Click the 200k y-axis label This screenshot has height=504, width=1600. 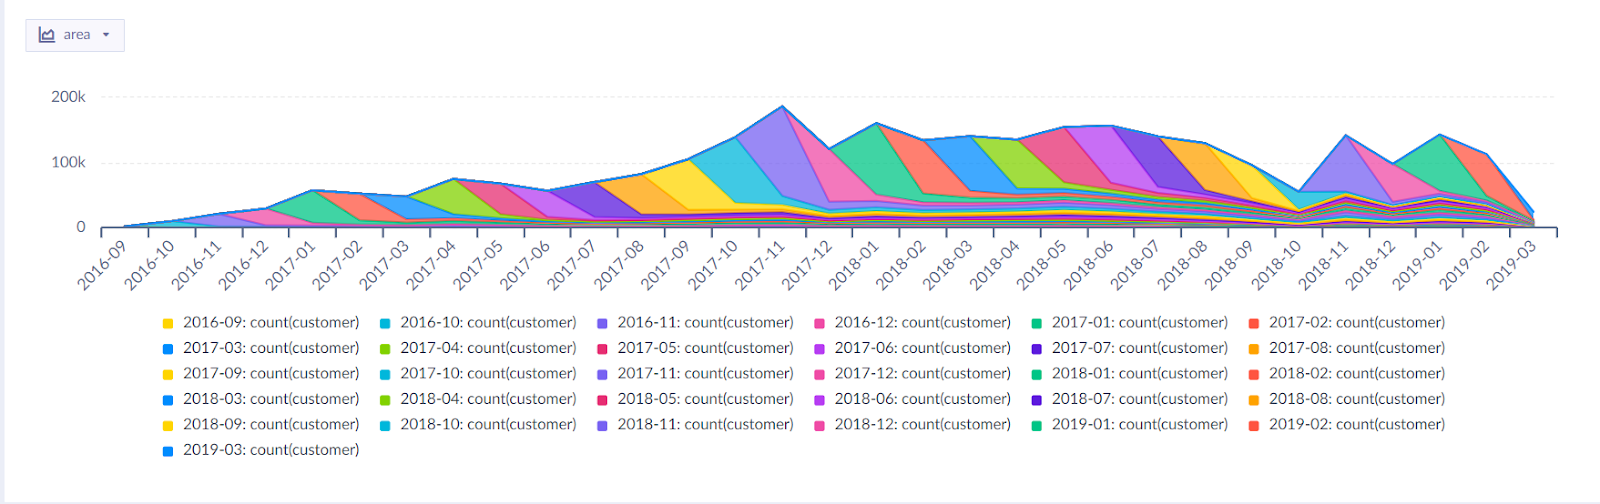point(68,97)
